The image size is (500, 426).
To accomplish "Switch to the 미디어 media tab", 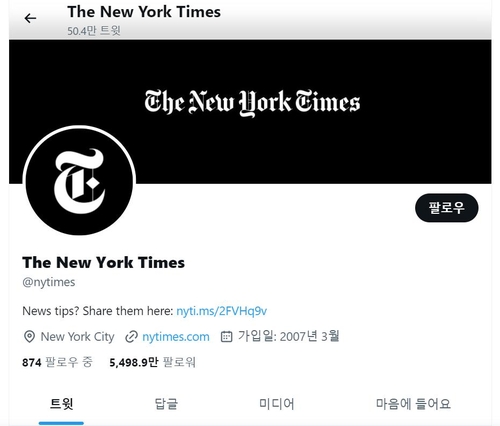I will [x=277, y=404].
